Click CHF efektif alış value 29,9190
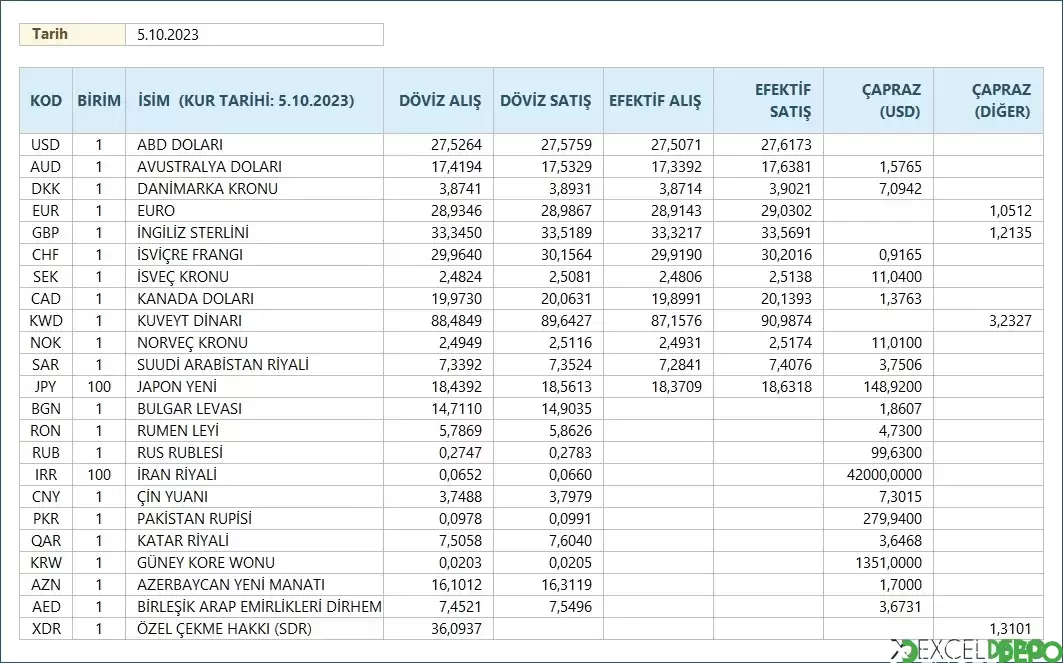 coord(658,255)
